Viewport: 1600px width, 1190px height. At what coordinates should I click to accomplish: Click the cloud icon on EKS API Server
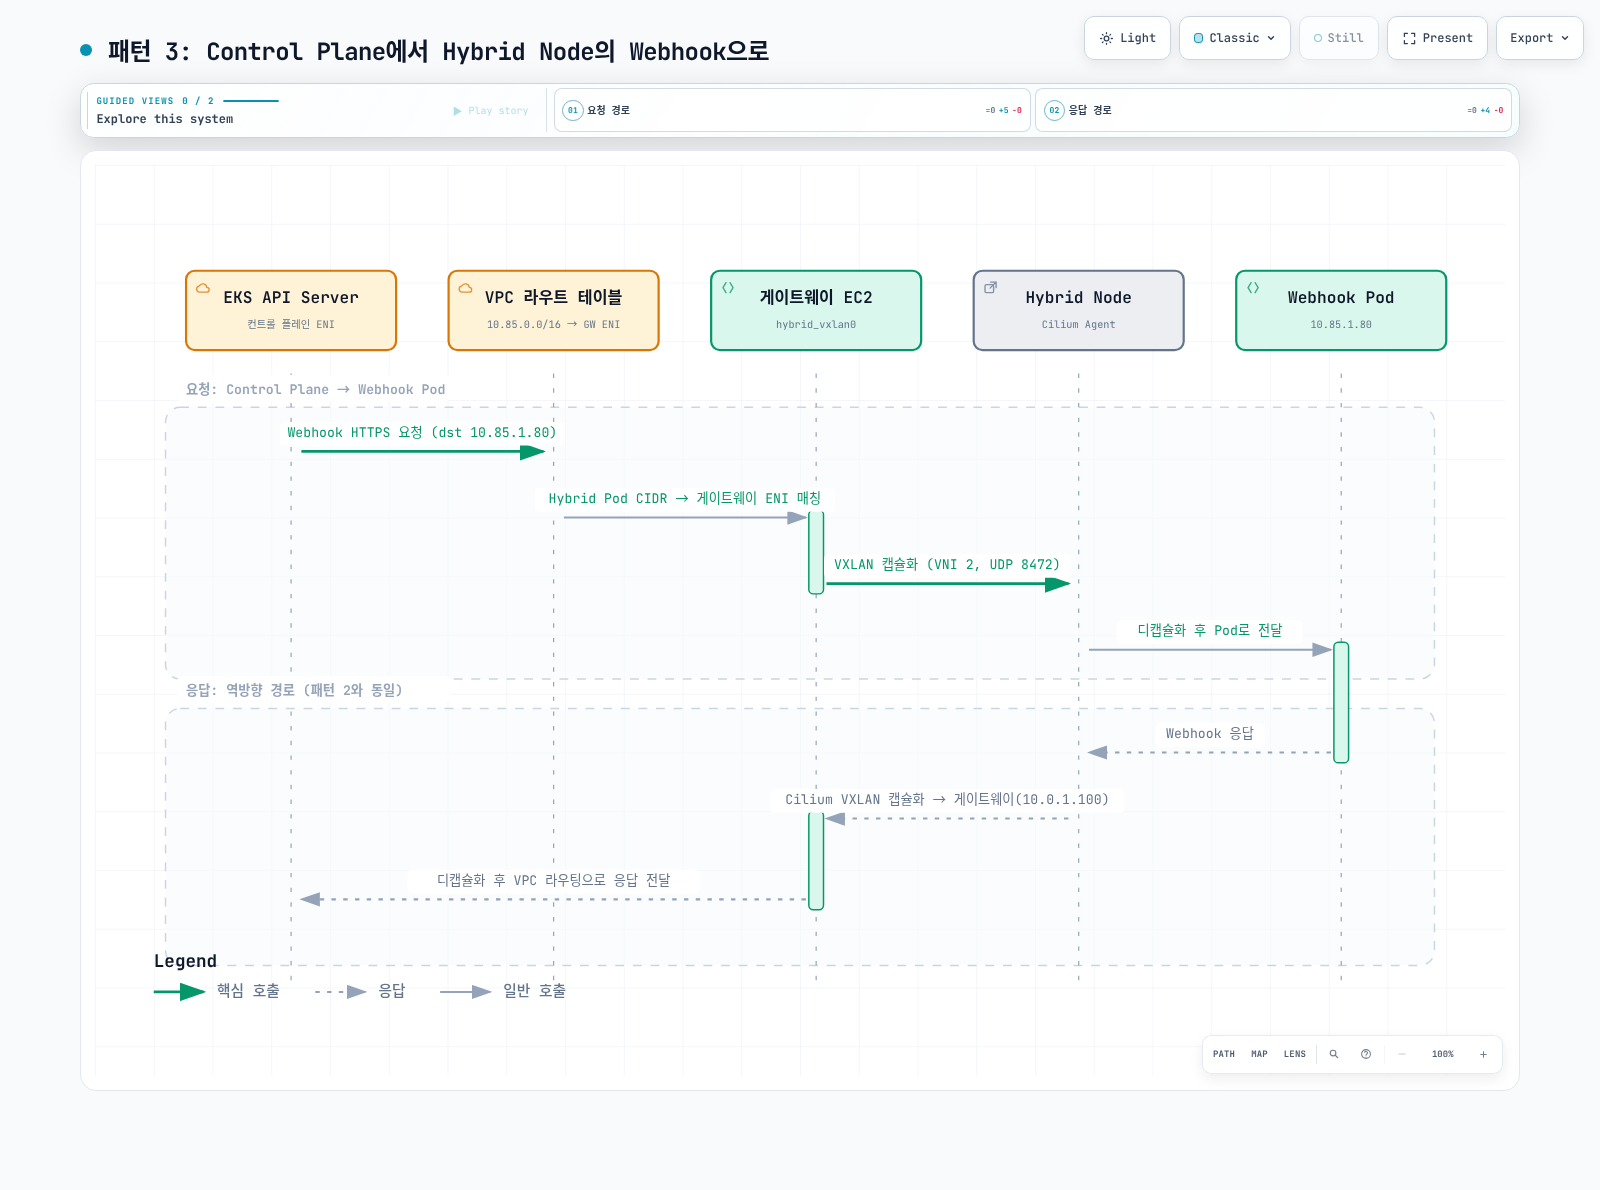click(203, 288)
